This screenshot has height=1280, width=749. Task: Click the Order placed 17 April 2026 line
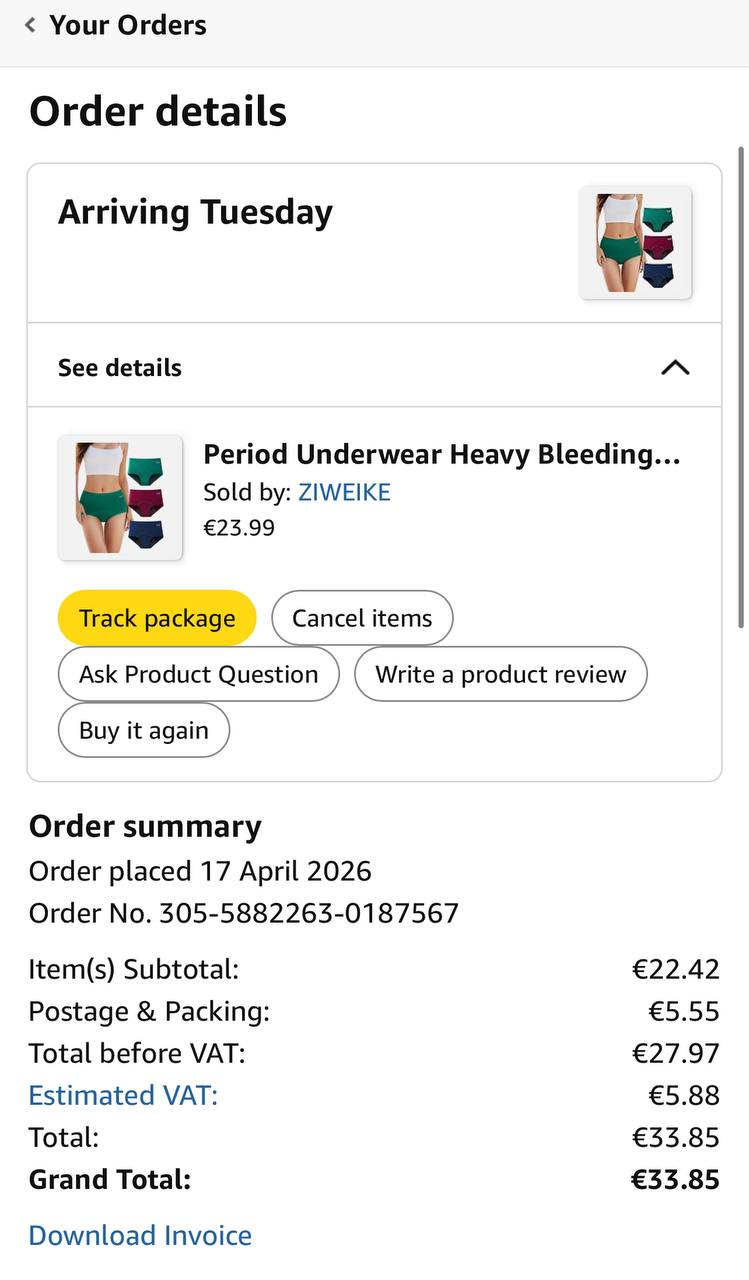coord(200,871)
